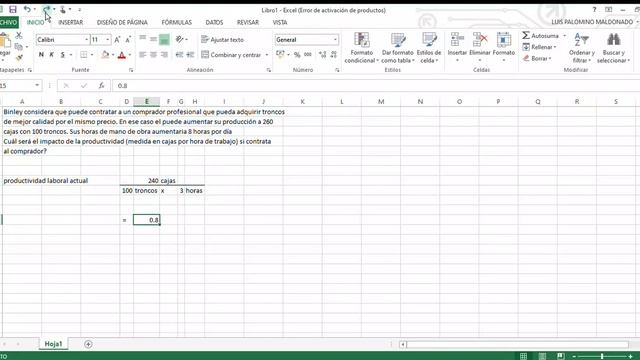Click Autosuma button
Screen dimensions: 640x360
point(540,36)
